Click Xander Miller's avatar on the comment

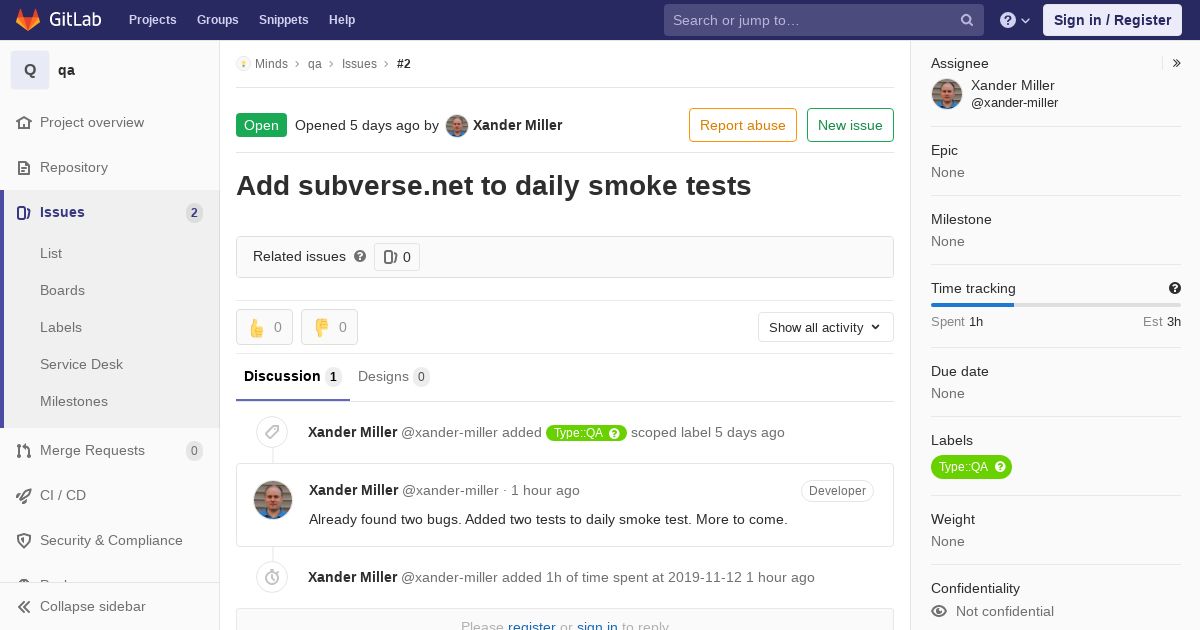[x=273, y=500]
